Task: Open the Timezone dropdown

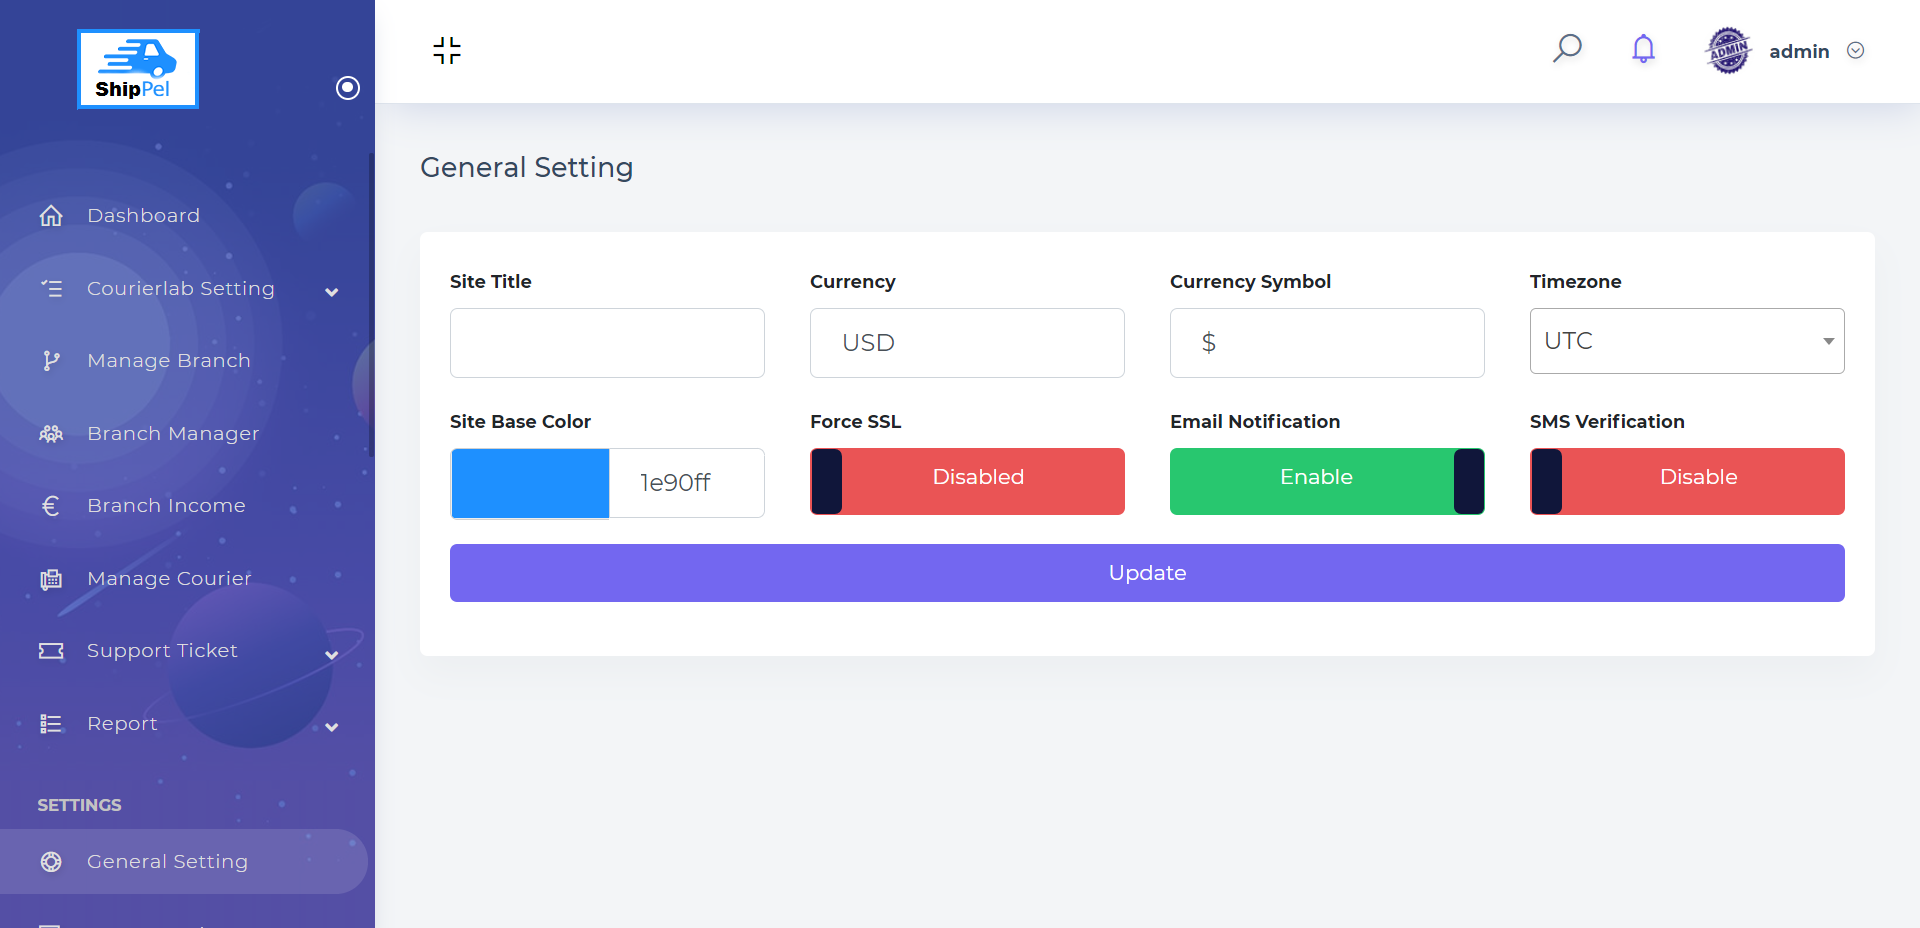Action: point(1687,341)
